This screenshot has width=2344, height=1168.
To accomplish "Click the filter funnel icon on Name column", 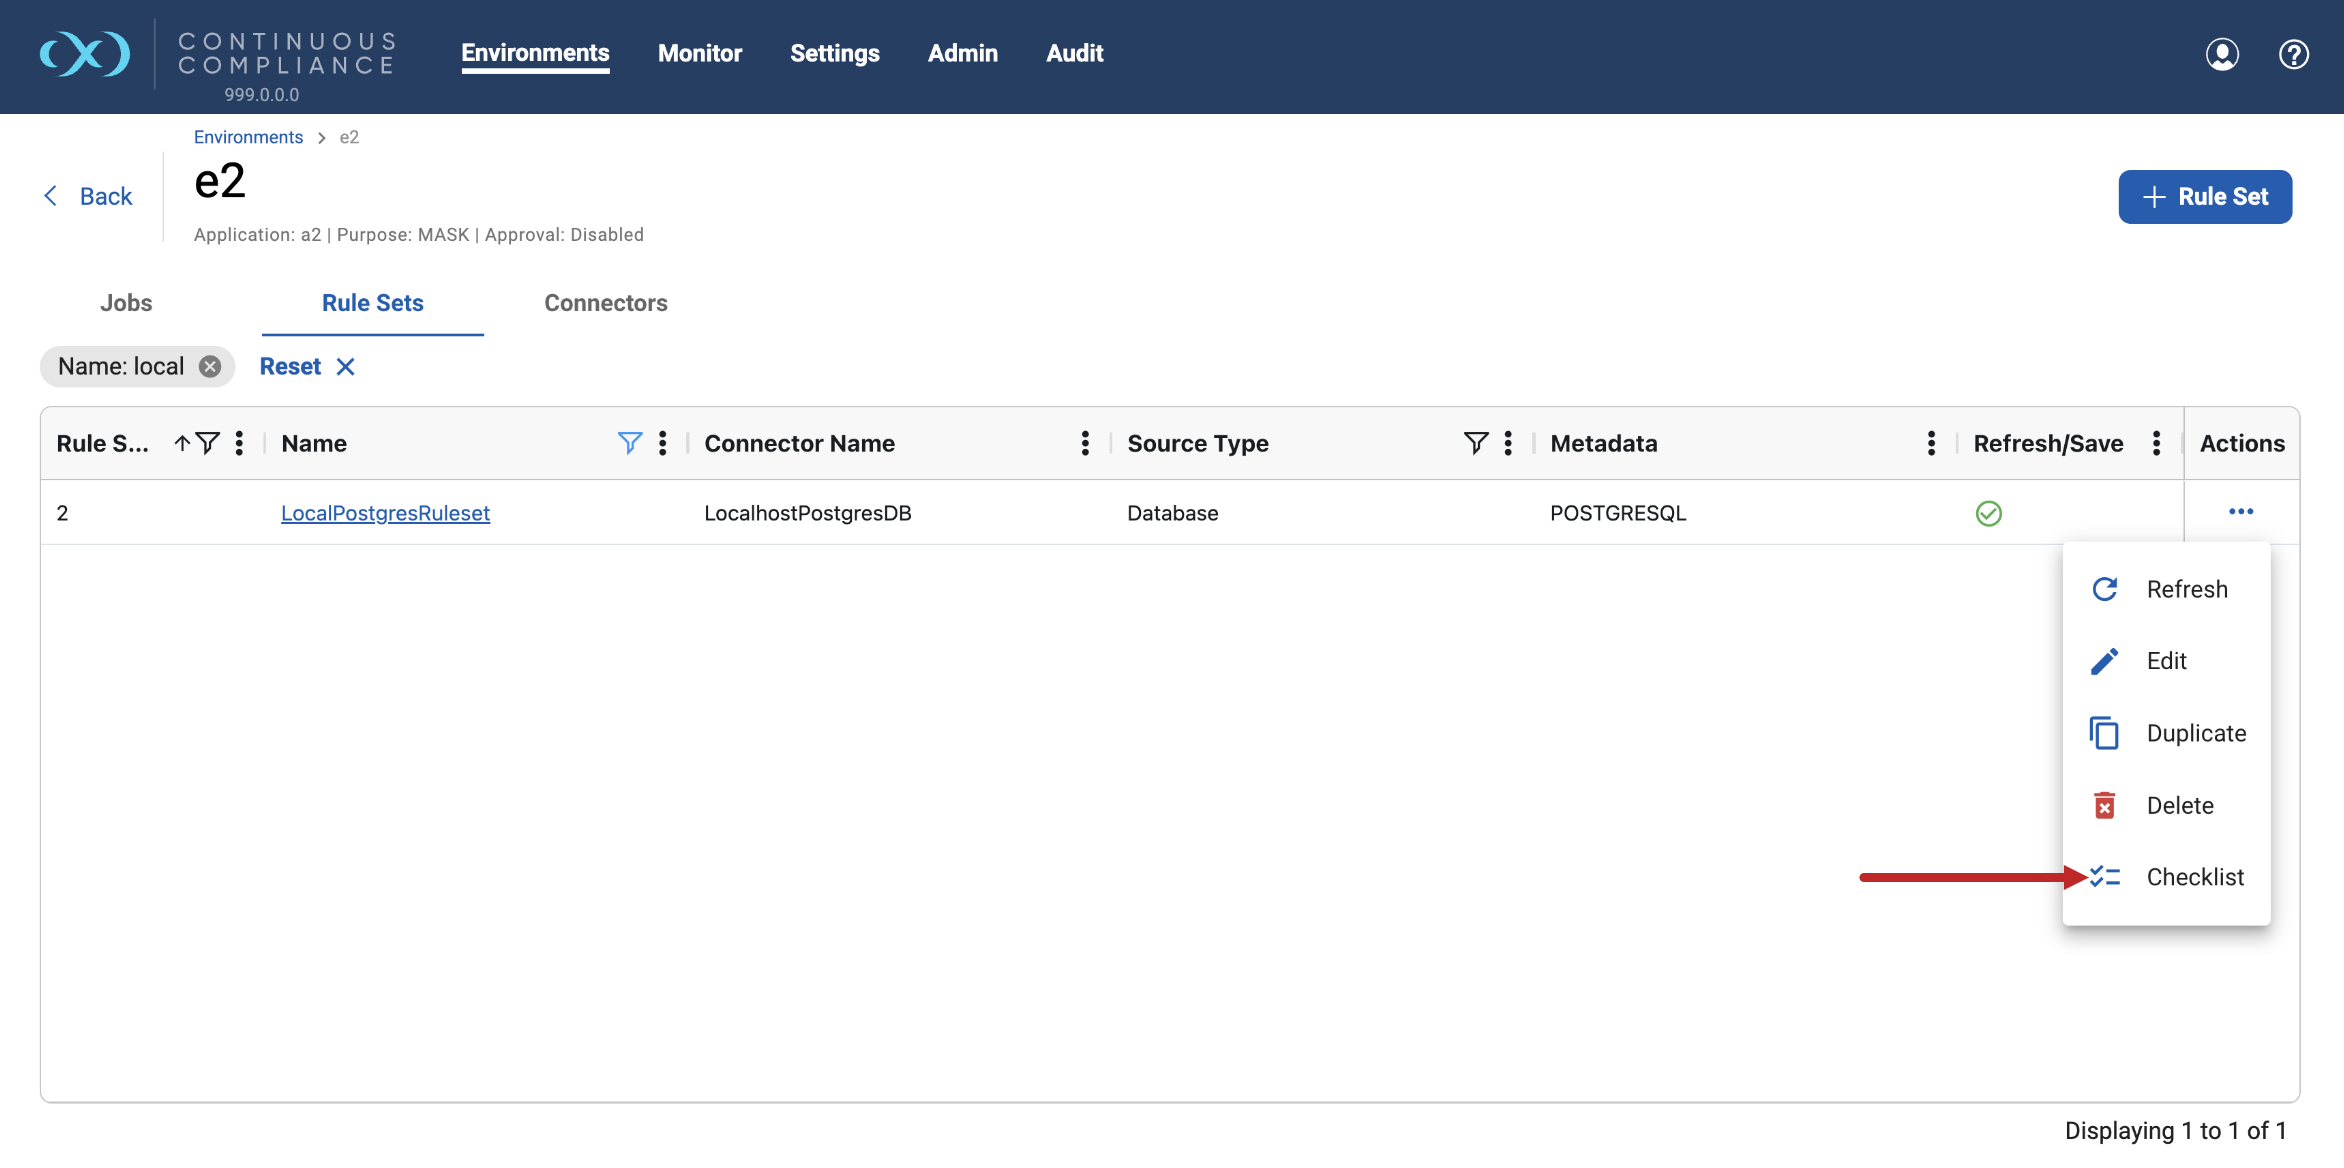I will point(629,443).
